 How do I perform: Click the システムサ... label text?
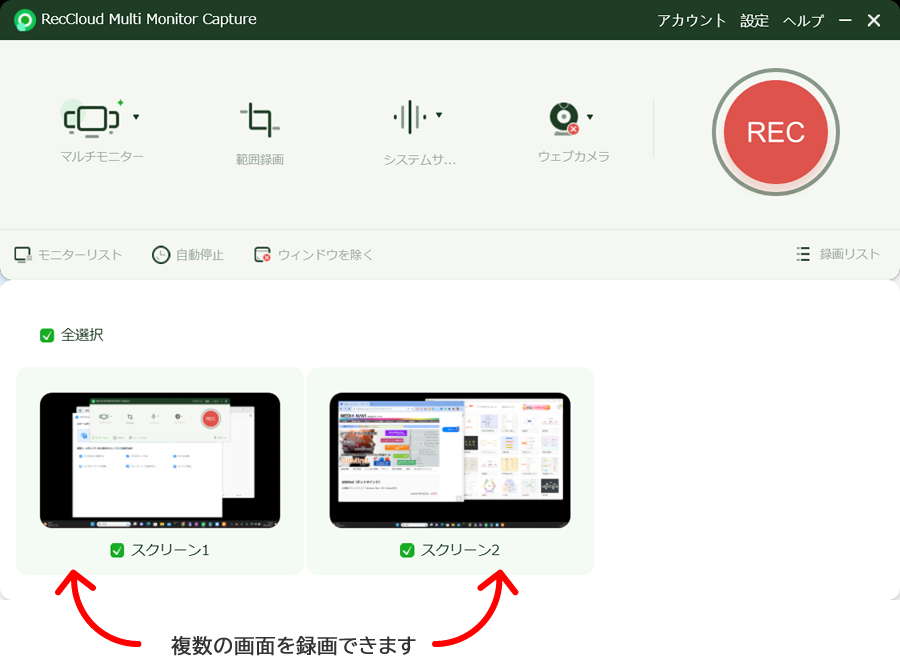tap(420, 160)
